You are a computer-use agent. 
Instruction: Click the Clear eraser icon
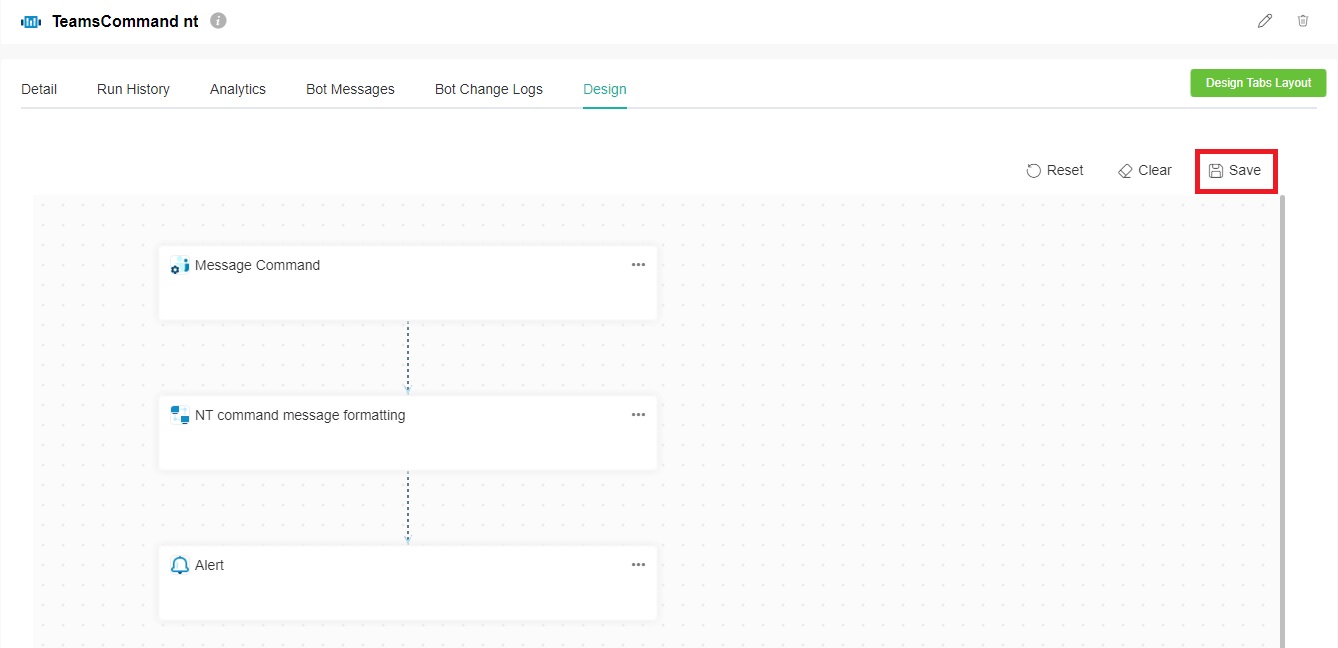pyautogui.click(x=1125, y=171)
